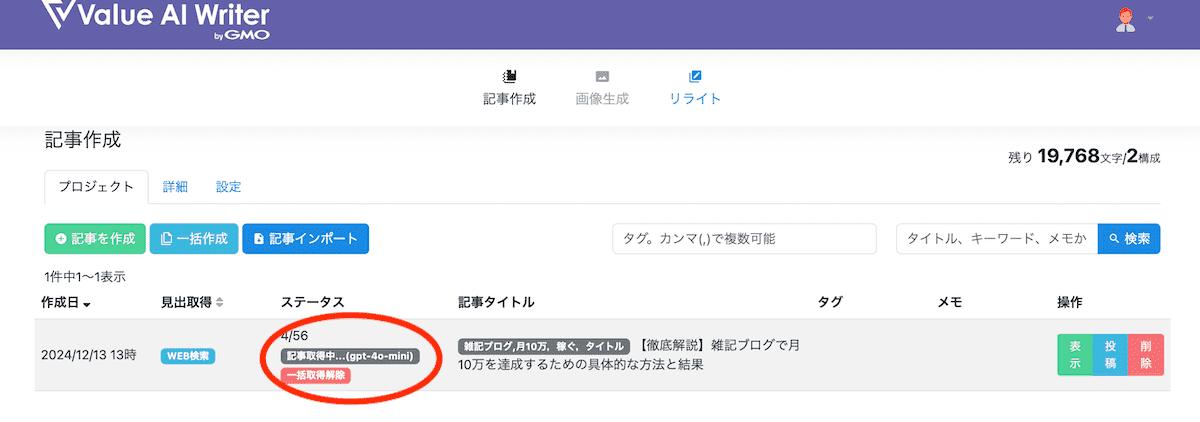Click the 記事作成 document icon in navigation
This screenshot has width=1200, height=422.
[x=509, y=76]
